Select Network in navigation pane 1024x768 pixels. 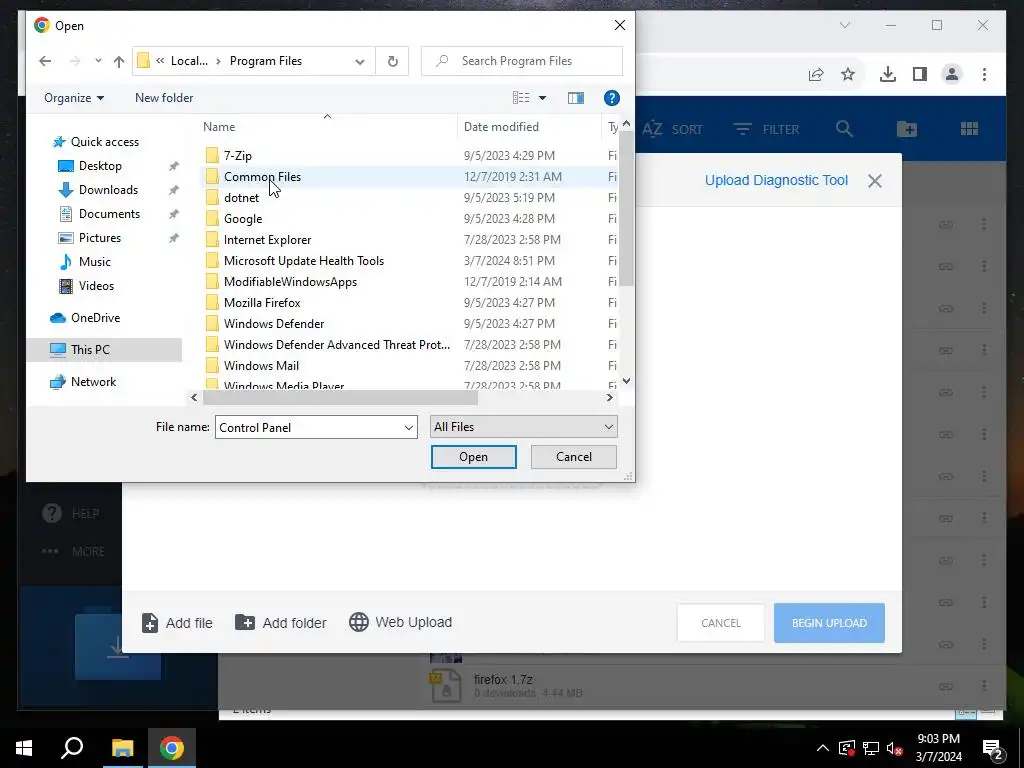93,382
